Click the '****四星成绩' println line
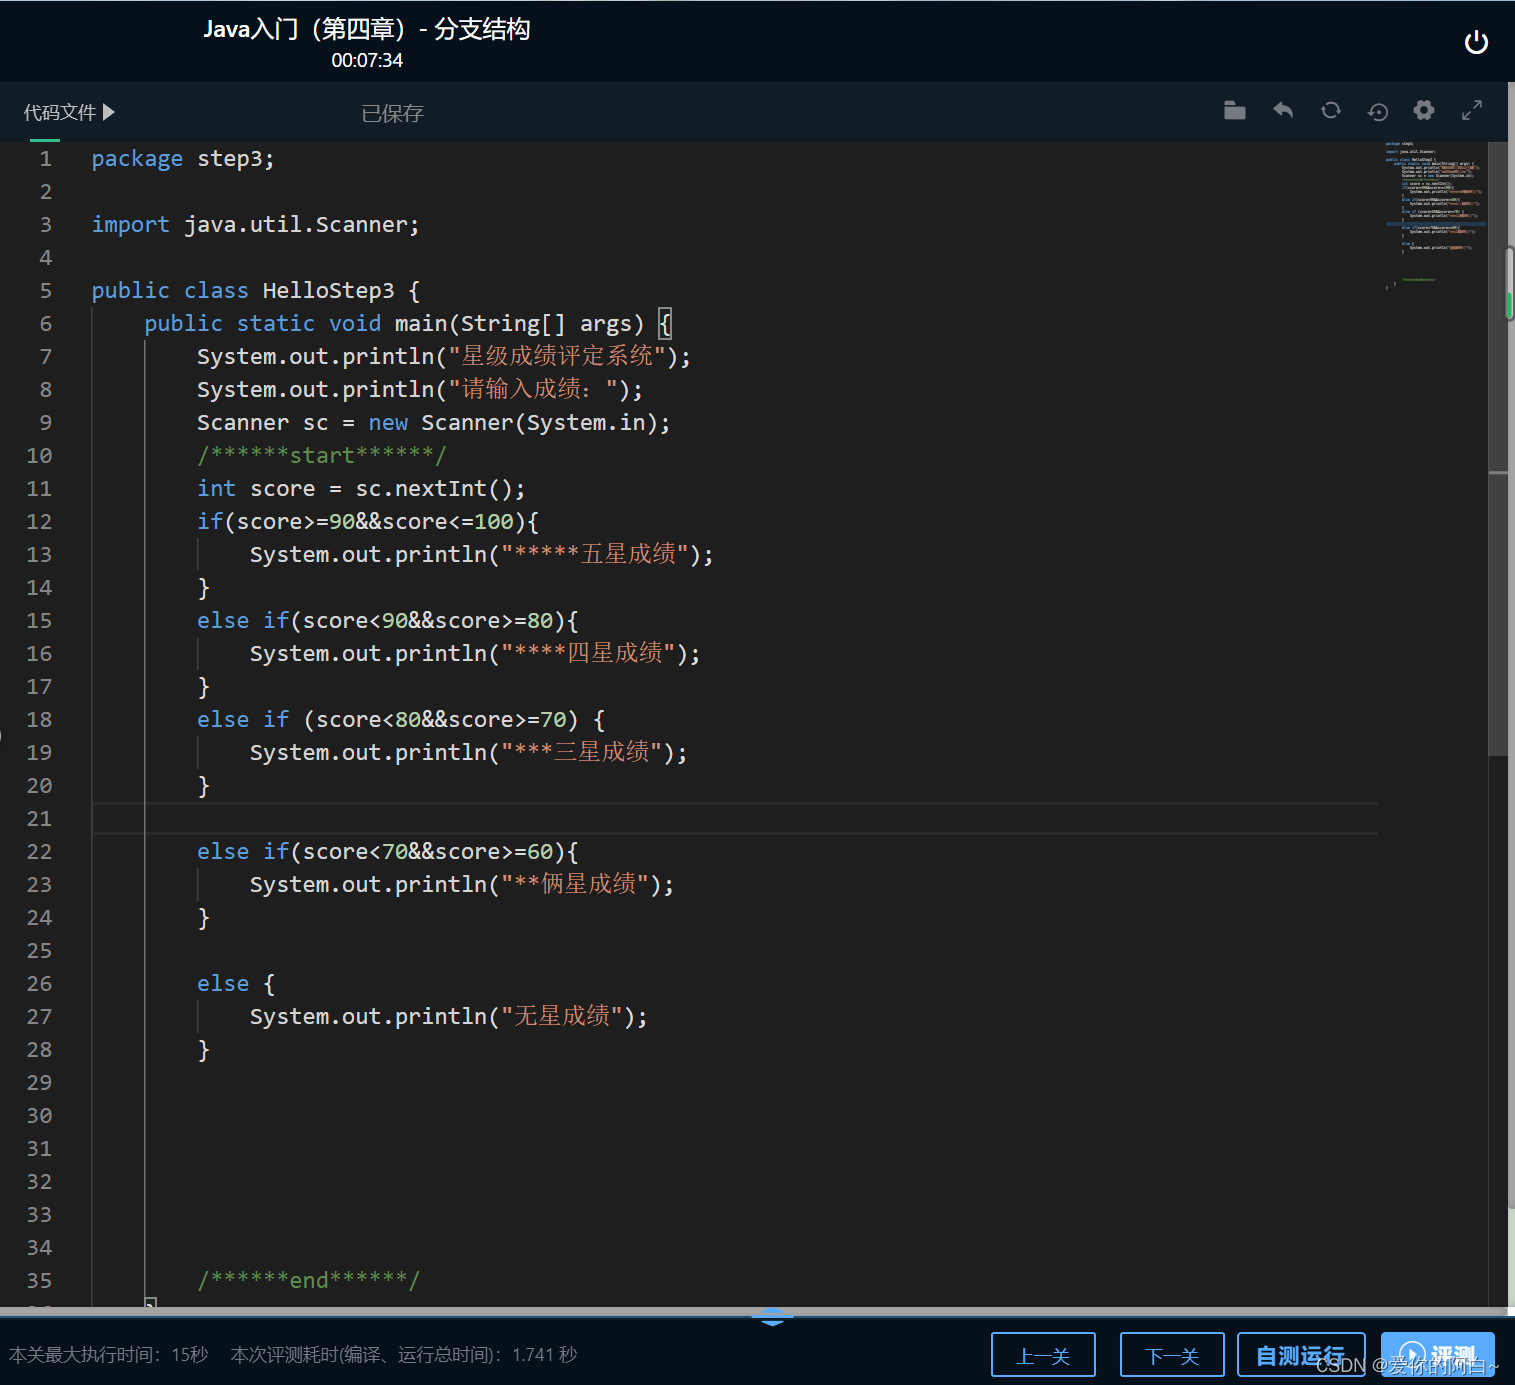 [x=475, y=653]
